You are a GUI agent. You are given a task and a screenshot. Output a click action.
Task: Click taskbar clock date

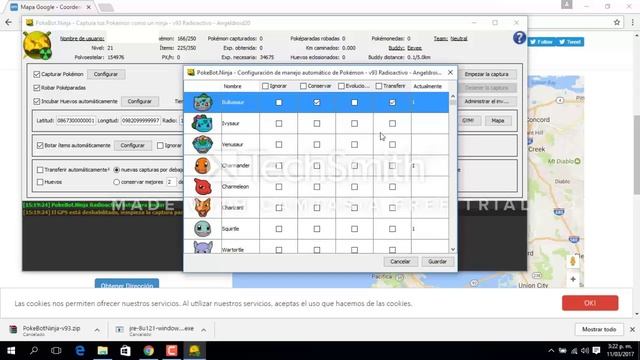[620, 351]
